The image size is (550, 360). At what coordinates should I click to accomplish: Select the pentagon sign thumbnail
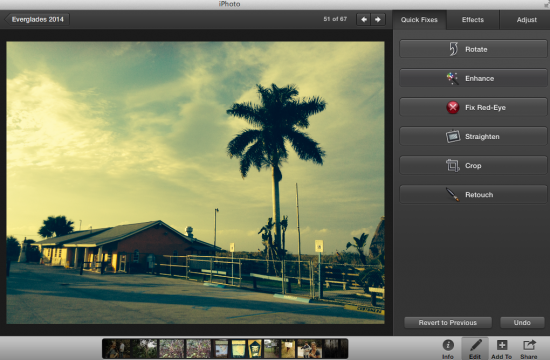click(x=255, y=348)
